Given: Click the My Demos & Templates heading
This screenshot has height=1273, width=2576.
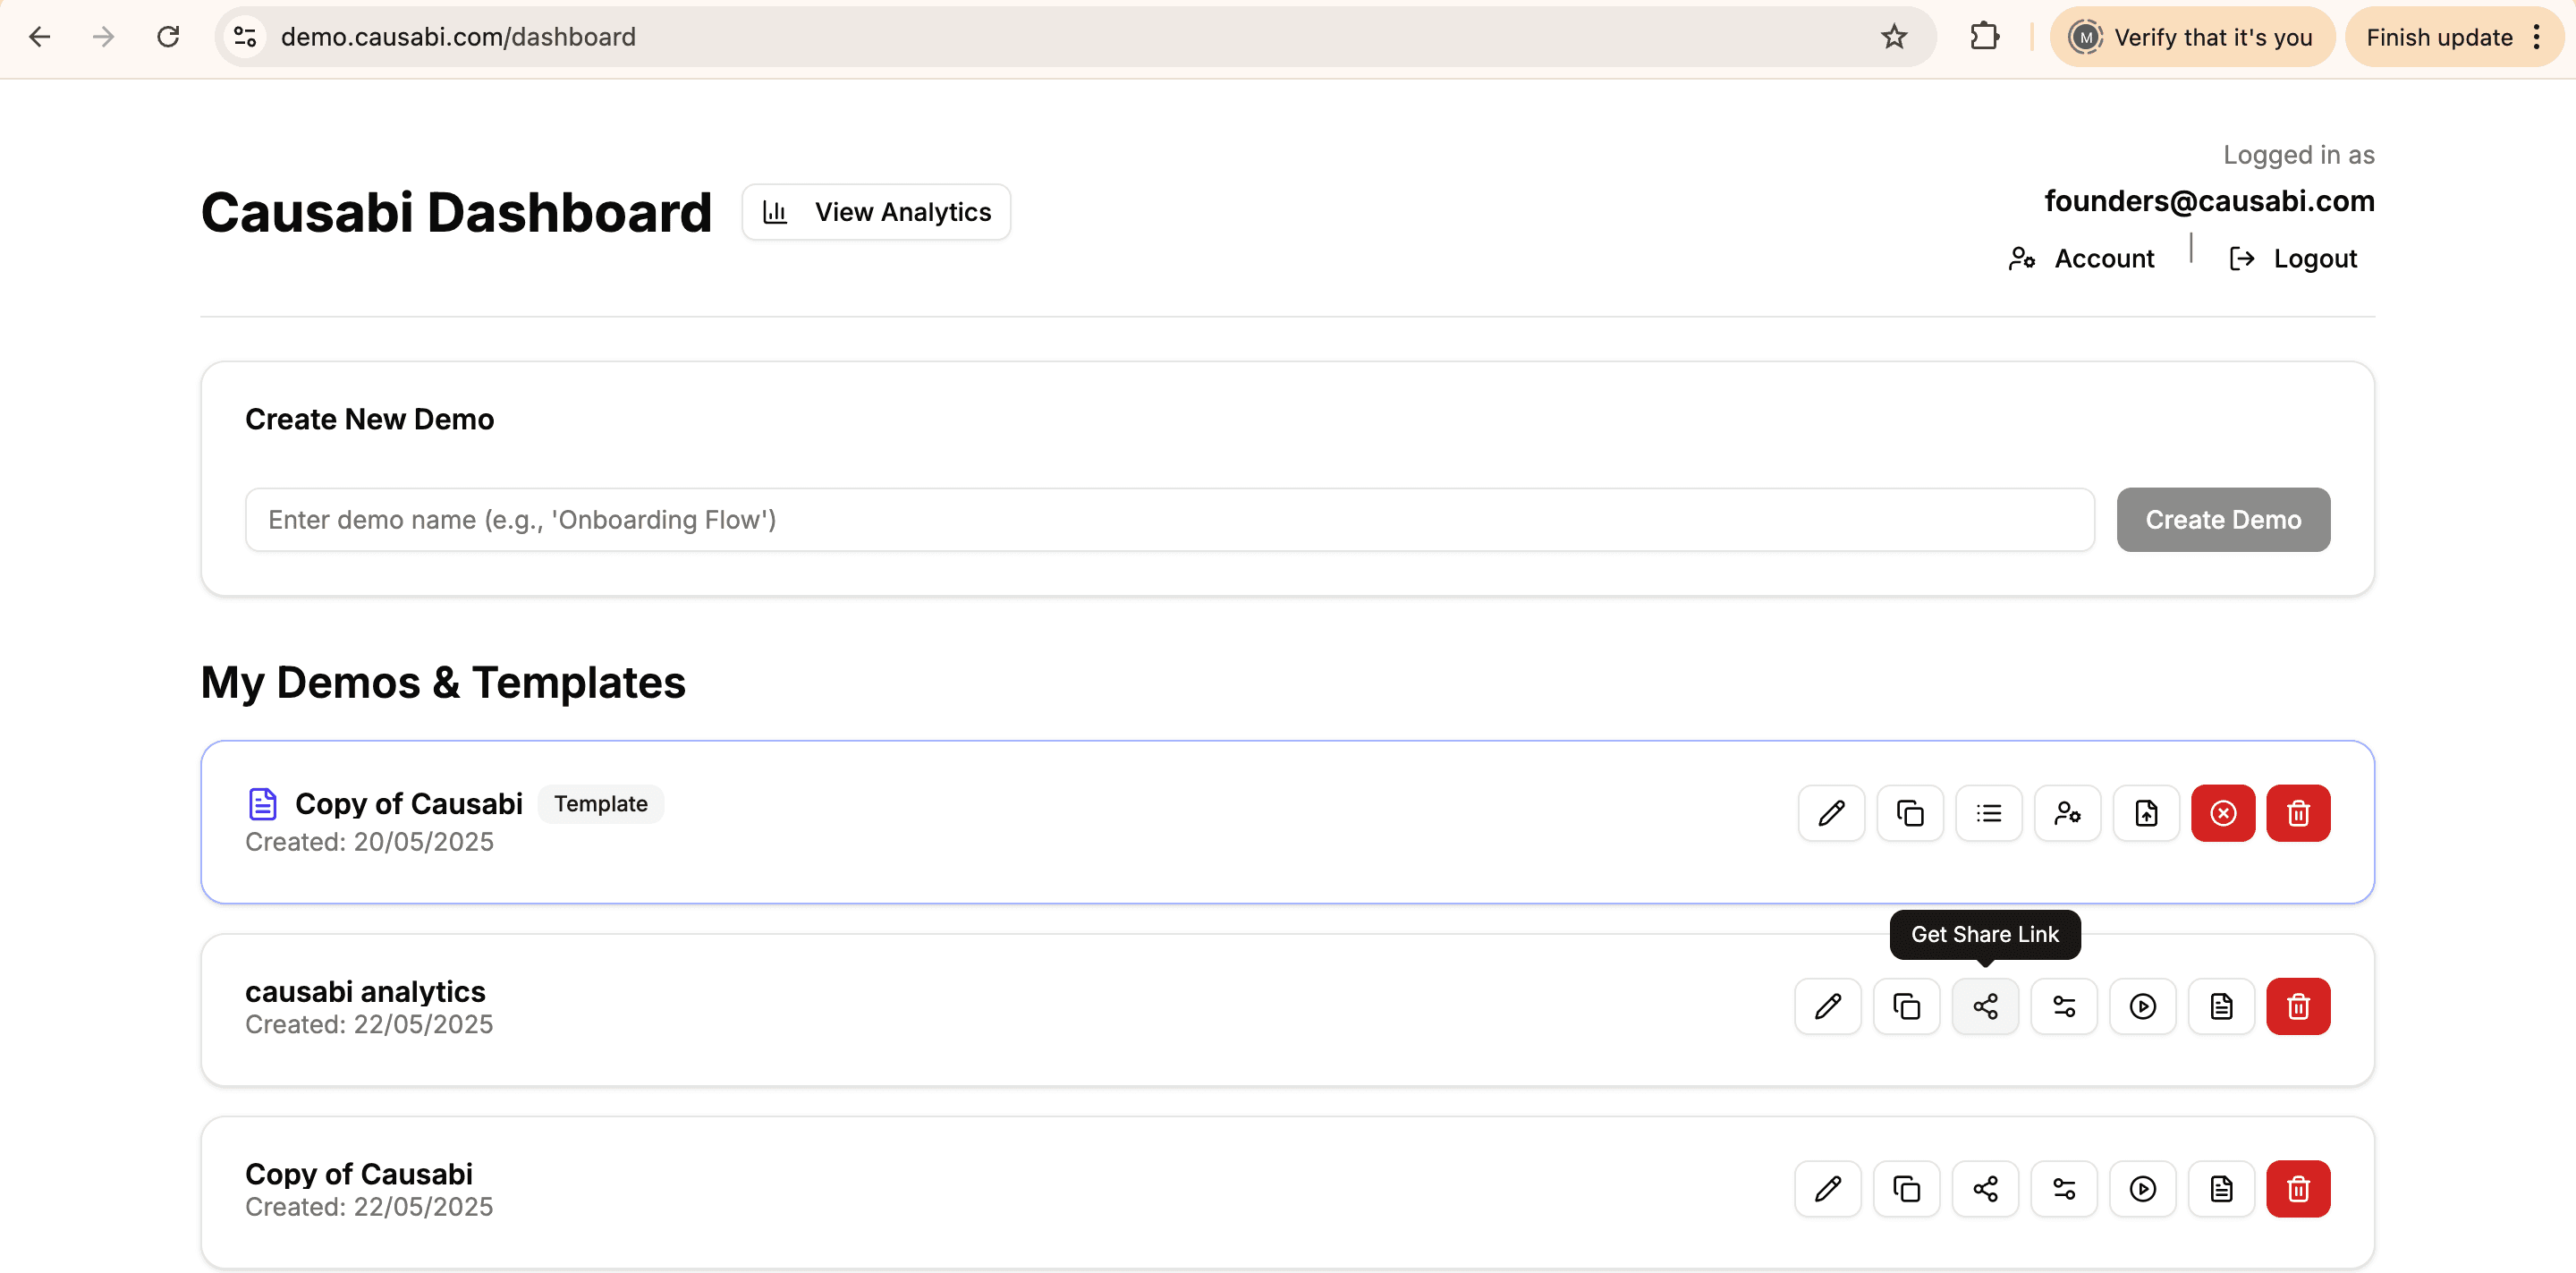Looking at the screenshot, I should [x=443, y=683].
